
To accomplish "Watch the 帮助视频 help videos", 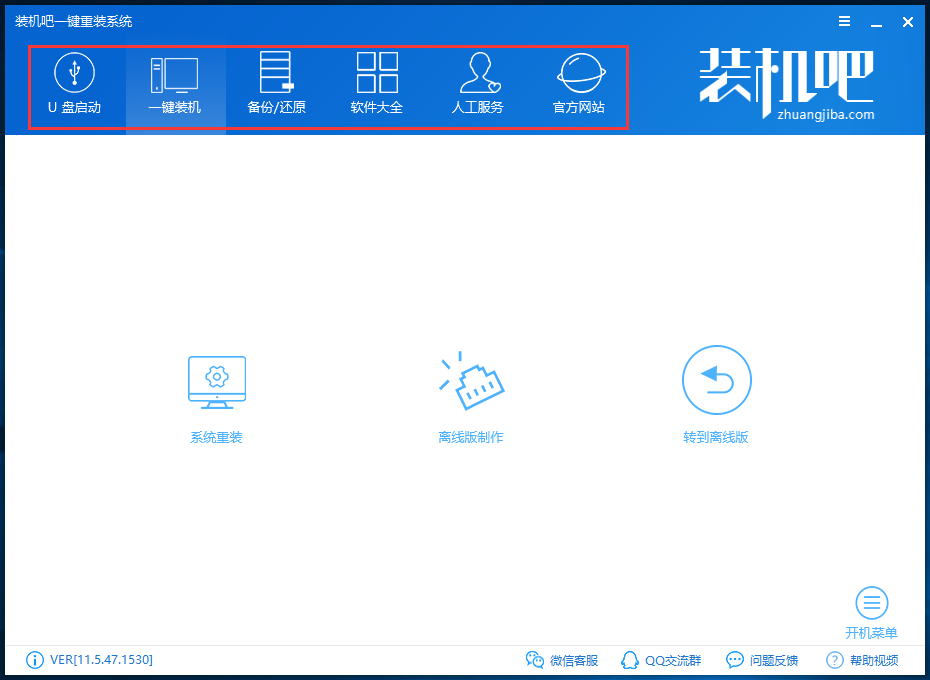I will [862, 660].
